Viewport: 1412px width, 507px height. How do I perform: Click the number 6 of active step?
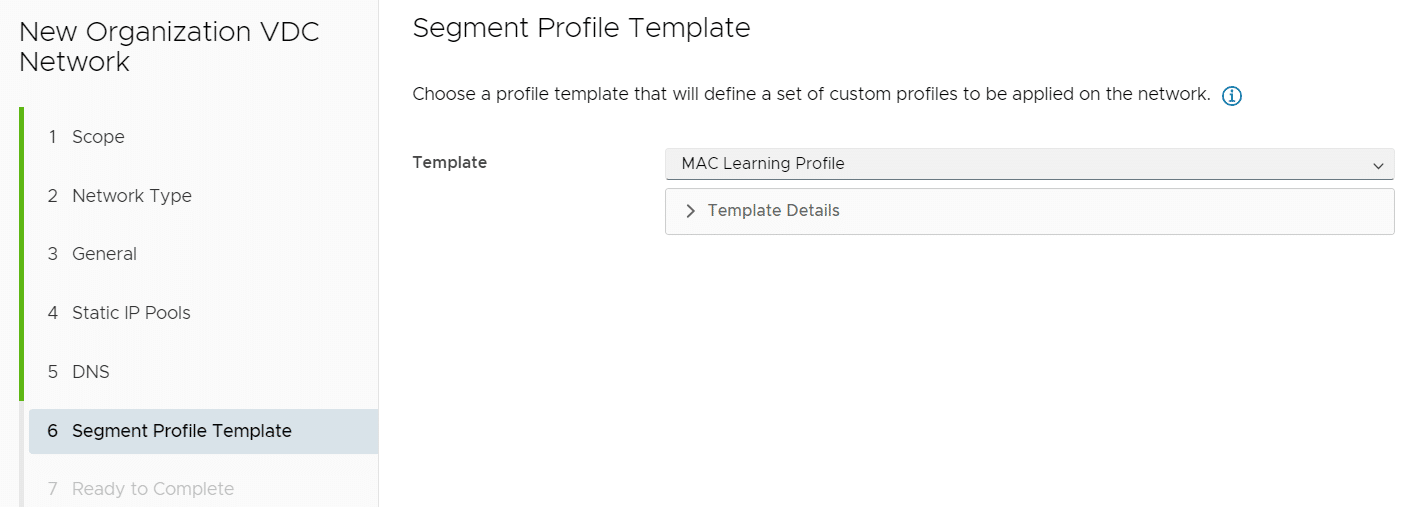[x=52, y=431]
